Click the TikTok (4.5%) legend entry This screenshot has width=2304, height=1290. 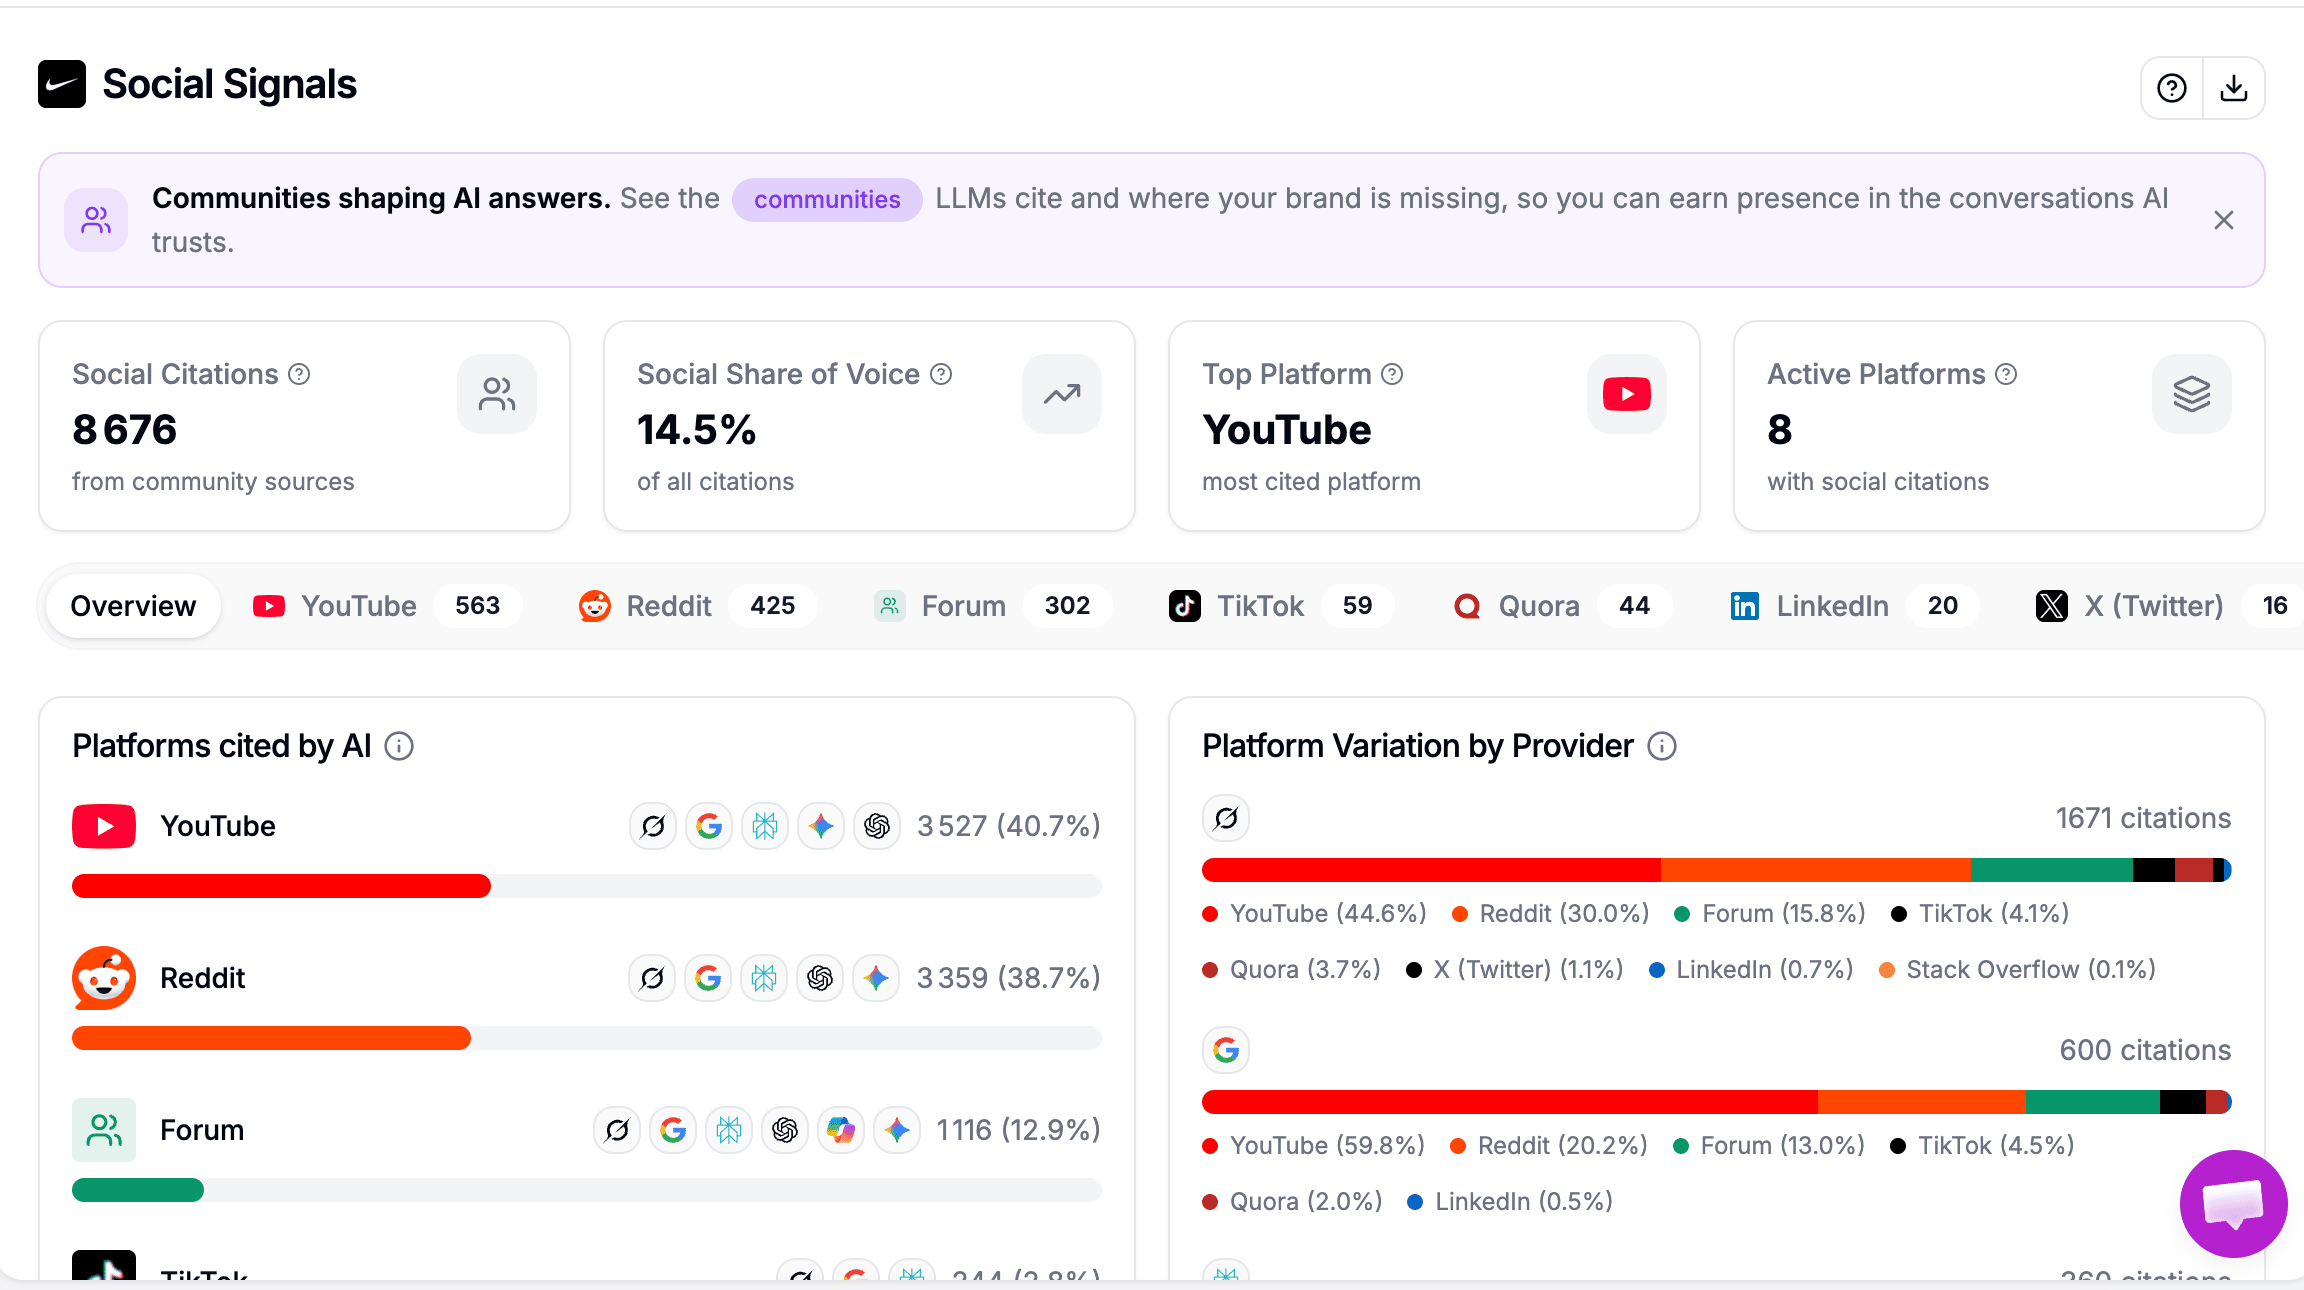pos(1982,1145)
